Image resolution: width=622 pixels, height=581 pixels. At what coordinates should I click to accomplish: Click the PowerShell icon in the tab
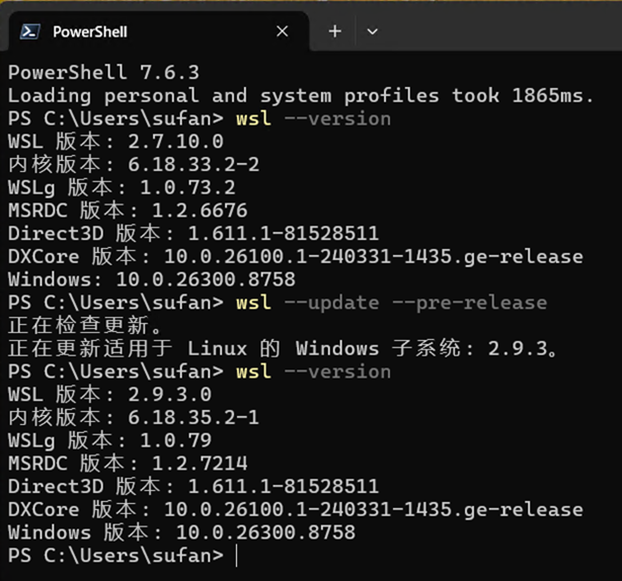coord(30,32)
